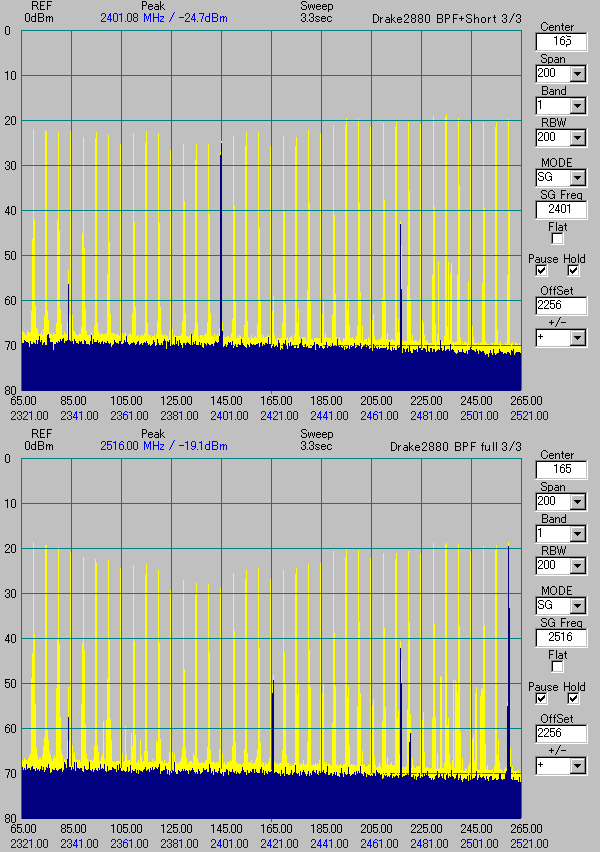Uncheck Pause in the BPF+Short panel

[541, 271]
